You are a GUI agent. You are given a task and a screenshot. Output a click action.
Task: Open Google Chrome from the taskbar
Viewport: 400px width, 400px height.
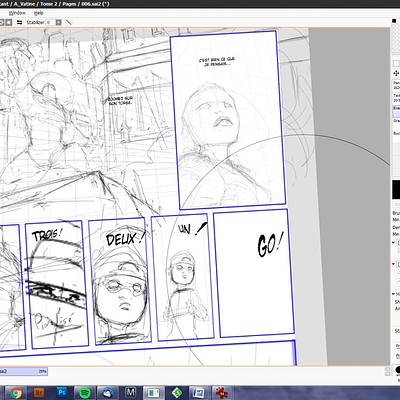tap(15, 393)
